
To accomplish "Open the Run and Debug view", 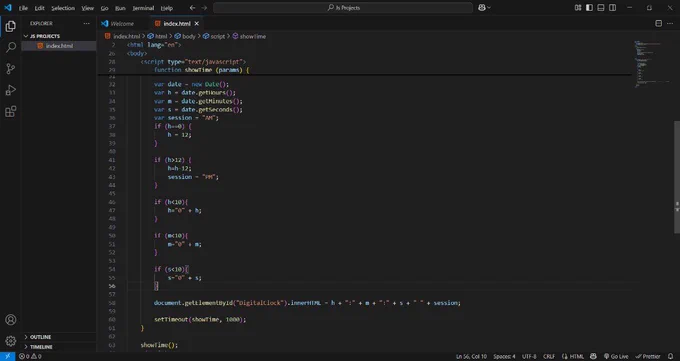I will tap(10, 90).
